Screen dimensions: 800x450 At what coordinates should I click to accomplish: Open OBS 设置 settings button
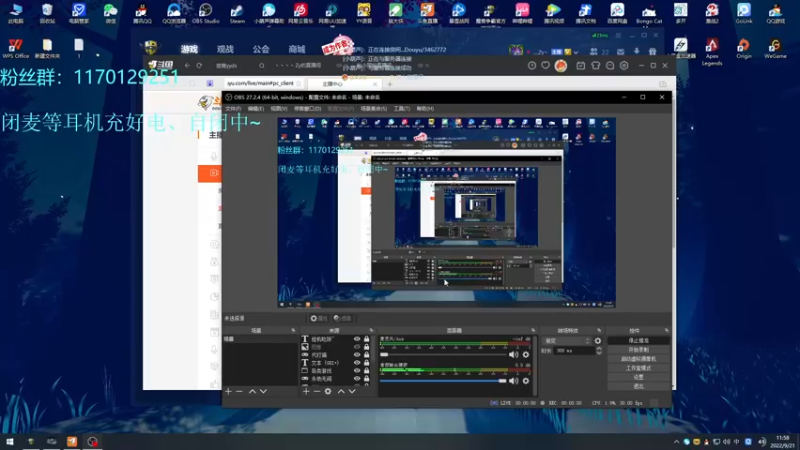coord(638,377)
